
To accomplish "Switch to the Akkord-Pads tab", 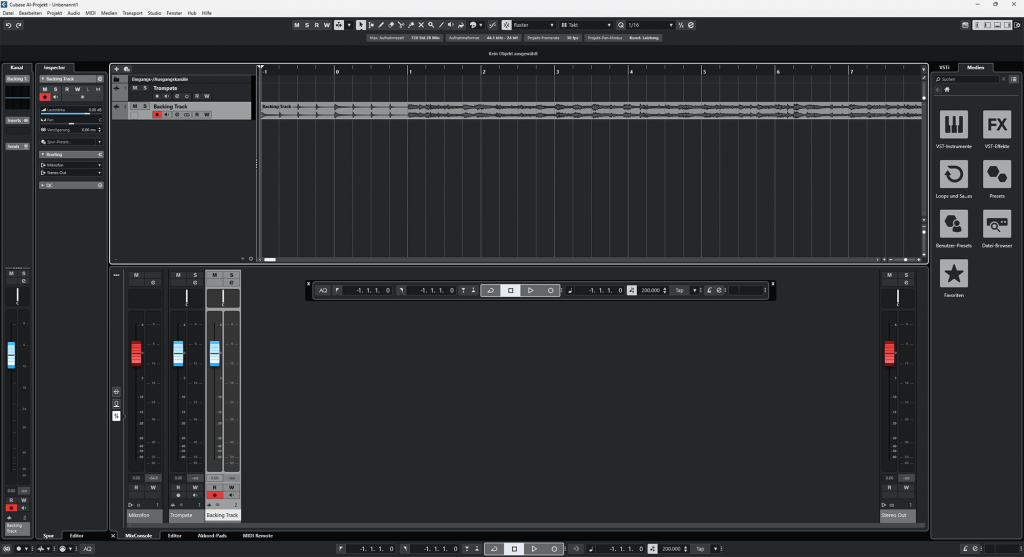I will pyautogui.click(x=212, y=535).
